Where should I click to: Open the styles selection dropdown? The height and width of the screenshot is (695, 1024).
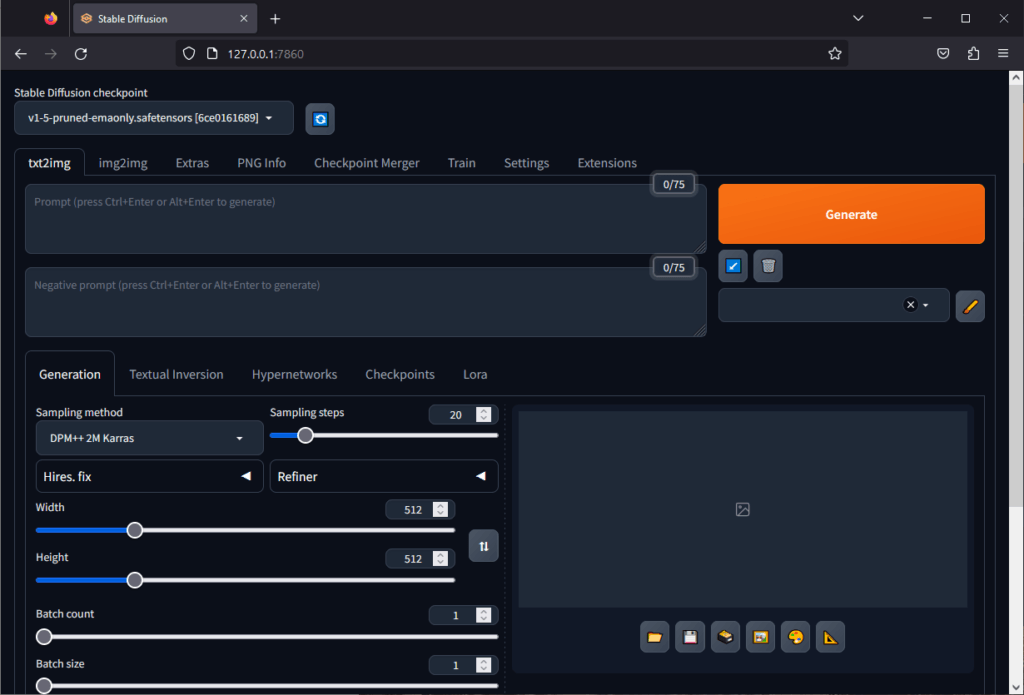click(x=832, y=306)
